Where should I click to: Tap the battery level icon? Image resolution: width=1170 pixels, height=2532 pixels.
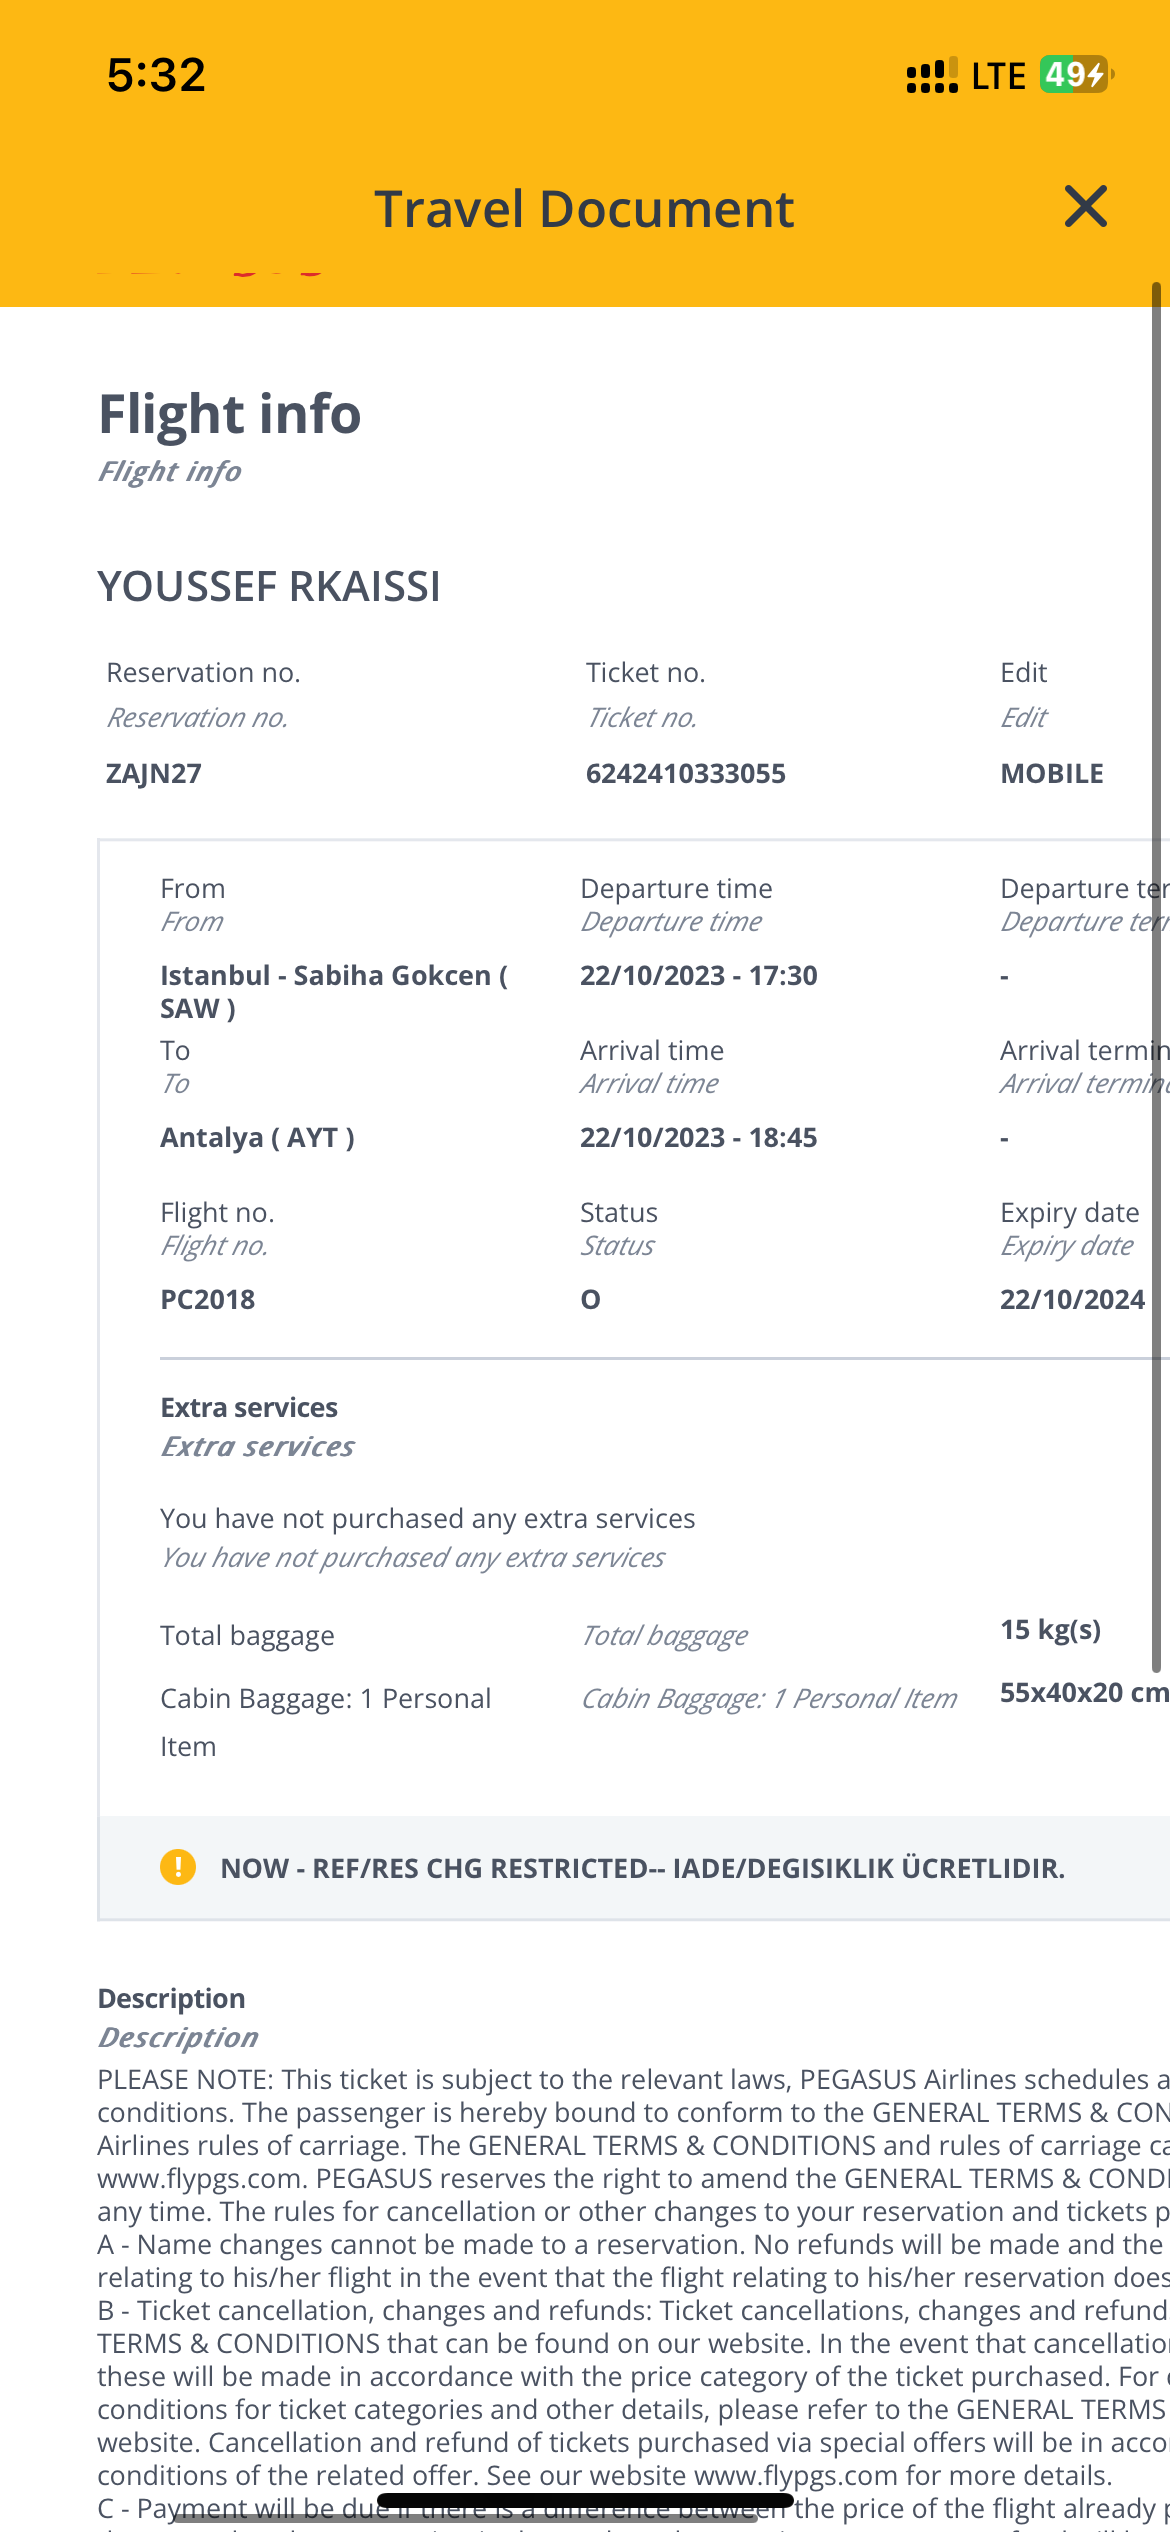pyautogui.click(x=1076, y=74)
